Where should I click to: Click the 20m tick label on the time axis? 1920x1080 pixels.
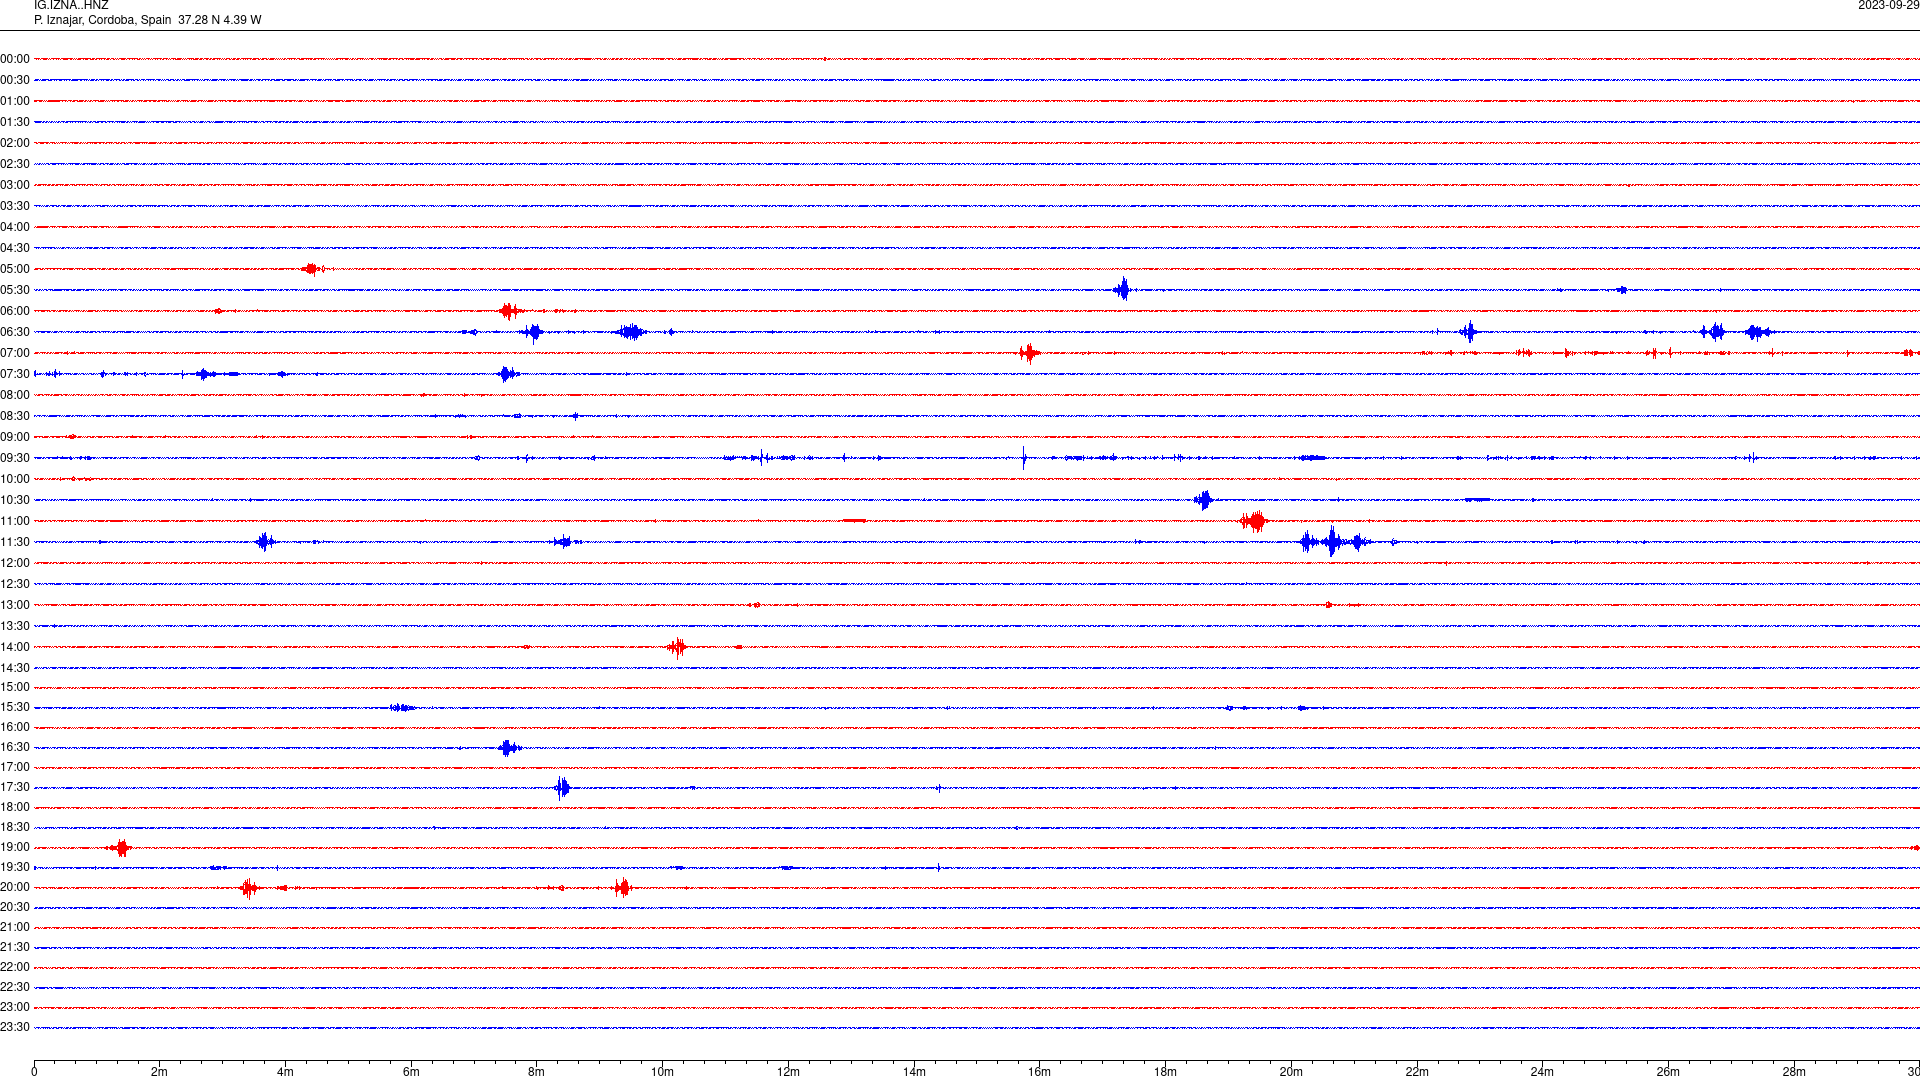click(1291, 1072)
